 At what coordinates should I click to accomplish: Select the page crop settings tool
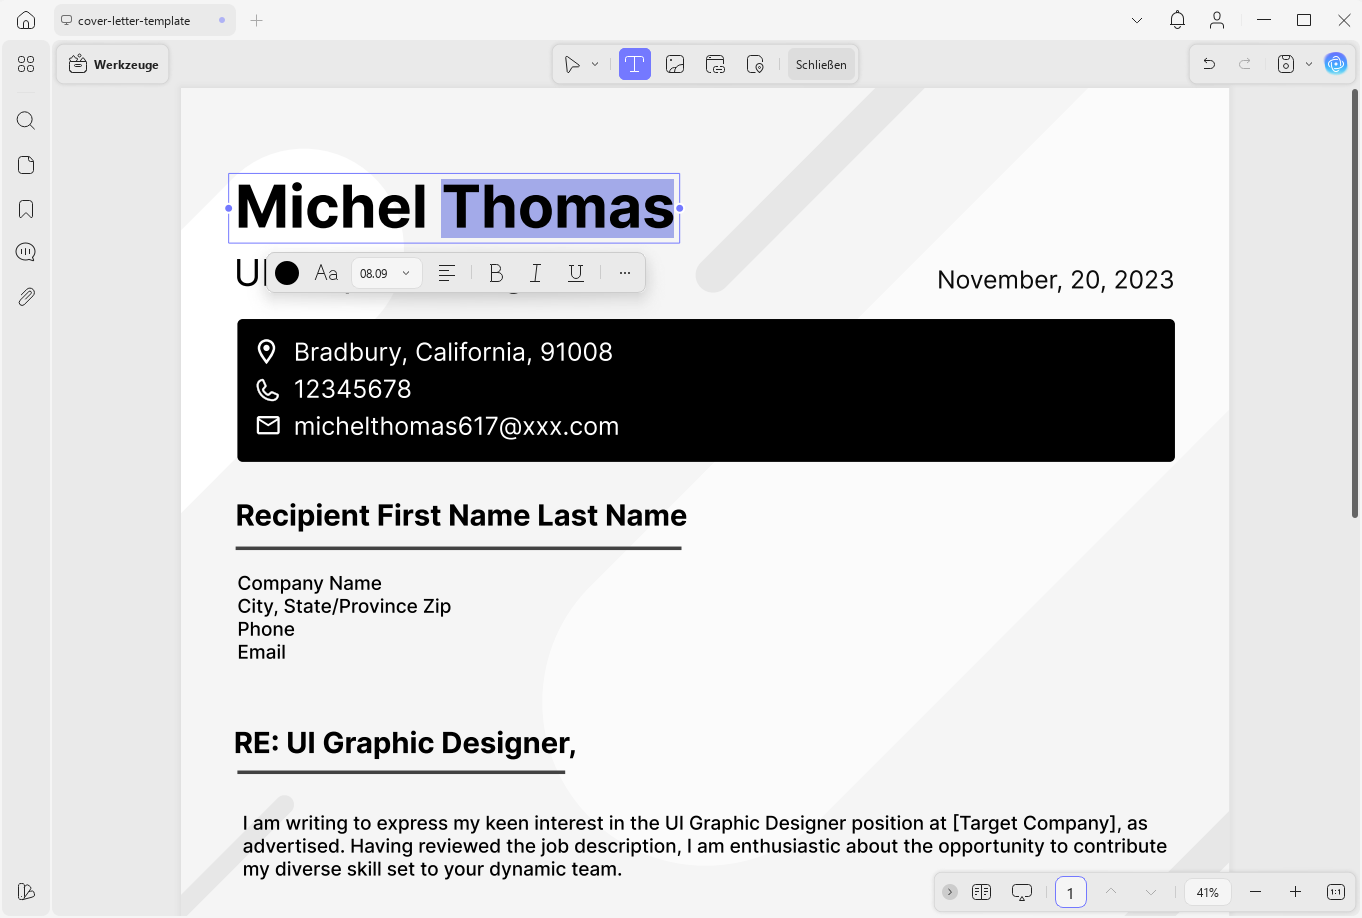click(x=755, y=64)
